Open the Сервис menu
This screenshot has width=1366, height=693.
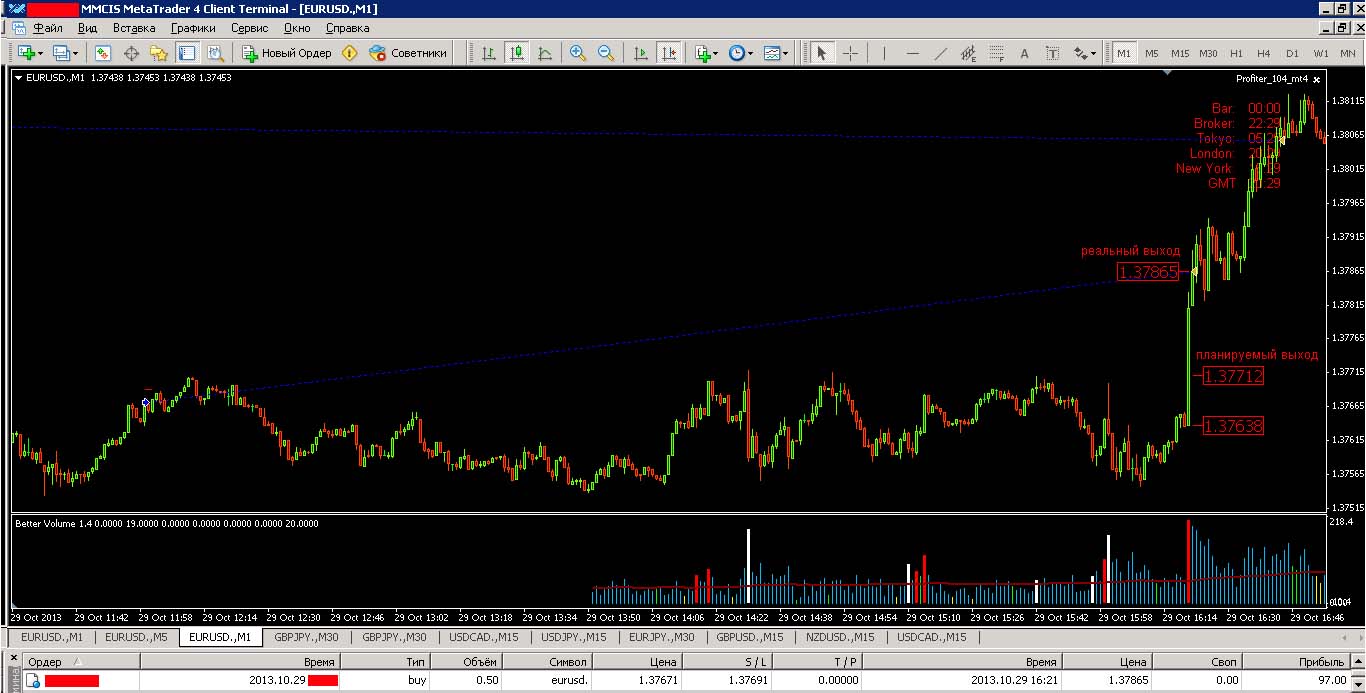coord(249,29)
